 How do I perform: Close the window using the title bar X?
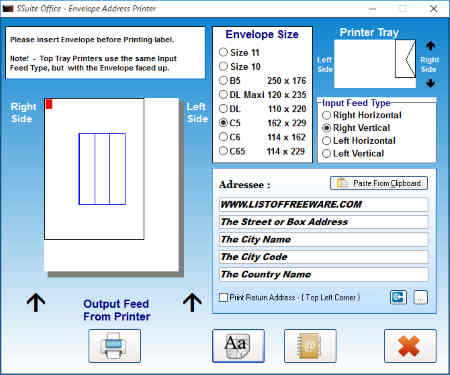(434, 9)
